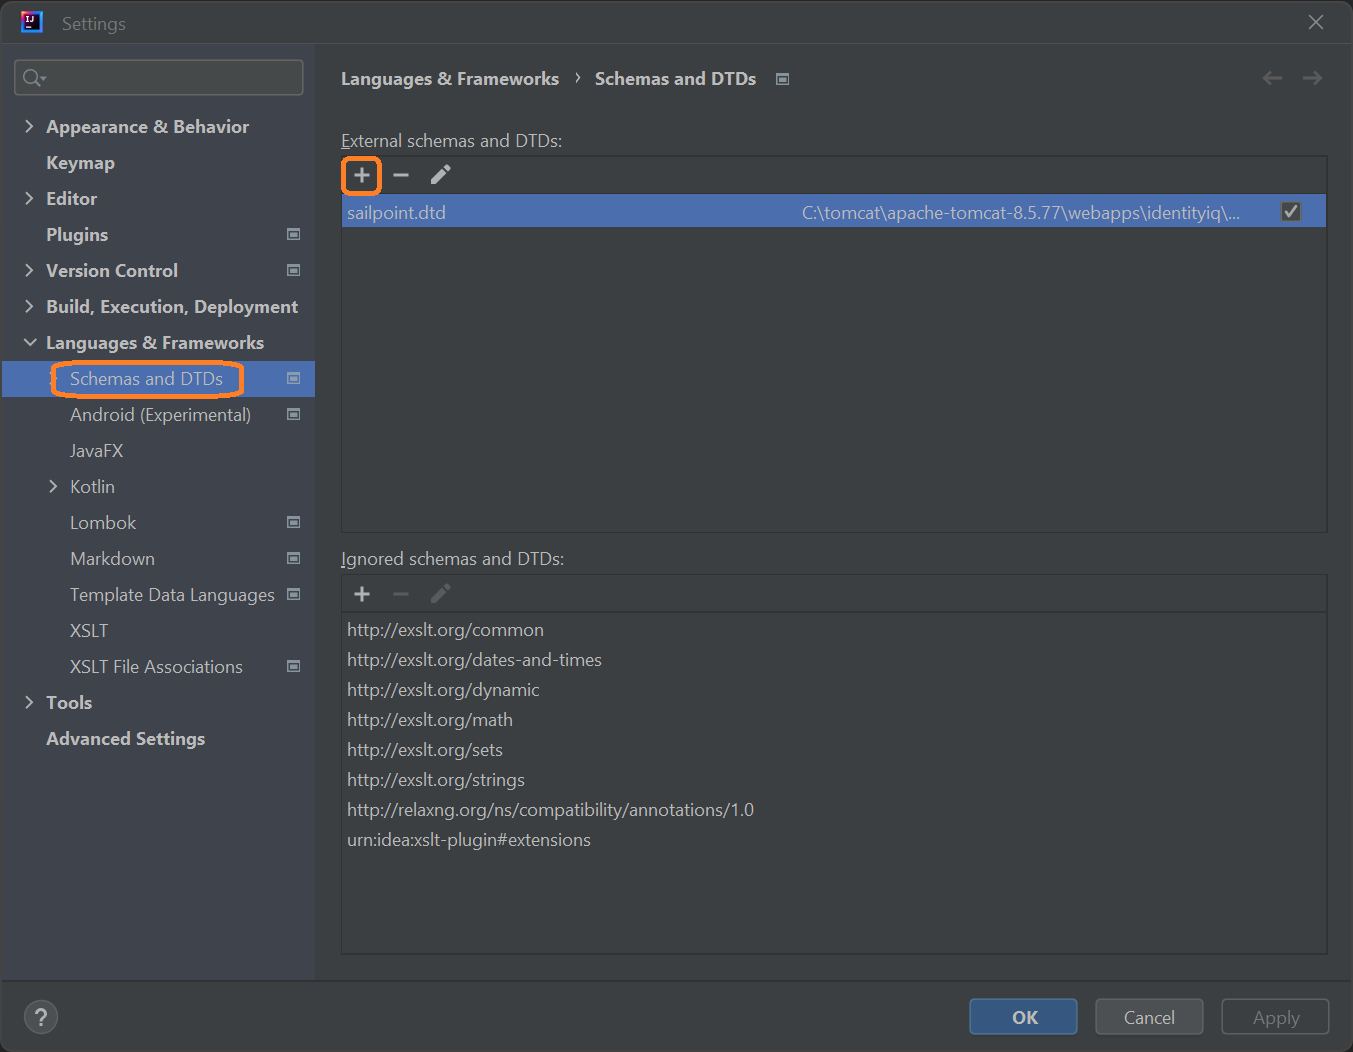Click the project icon next to Lombok
The width and height of the screenshot is (1353, 1052).
pos(294,522)
